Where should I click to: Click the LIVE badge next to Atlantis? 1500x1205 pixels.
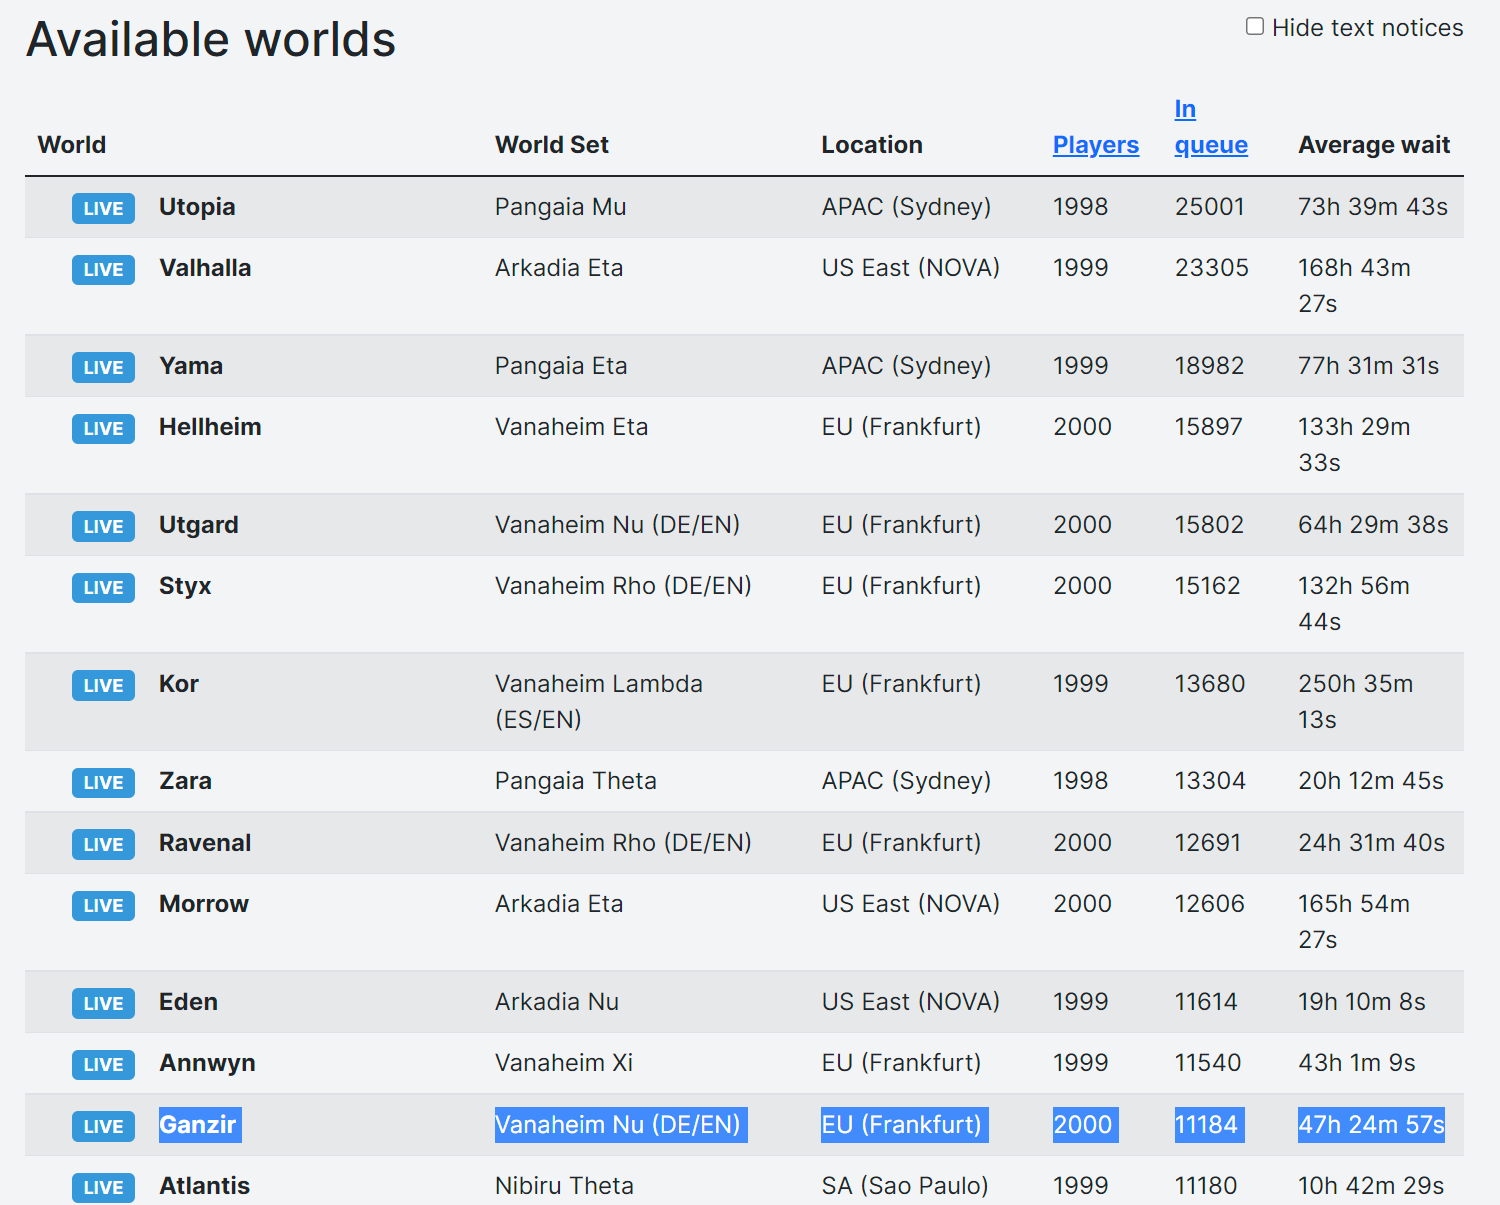click(103, 1187)
